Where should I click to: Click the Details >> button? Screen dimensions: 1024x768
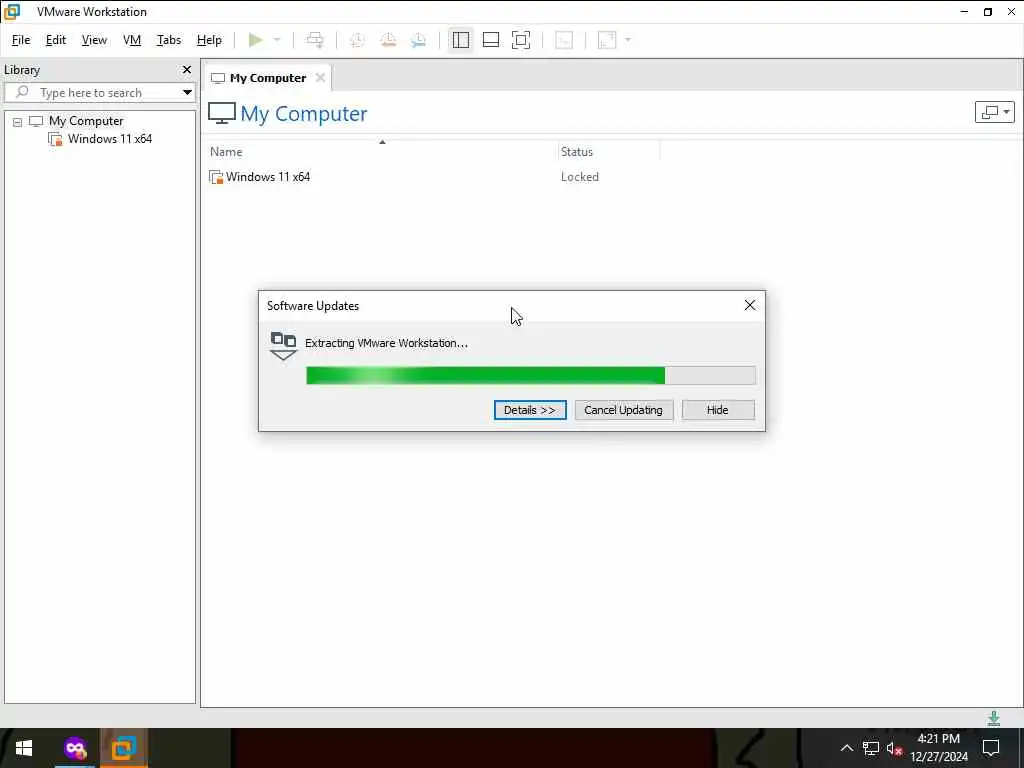530,410
